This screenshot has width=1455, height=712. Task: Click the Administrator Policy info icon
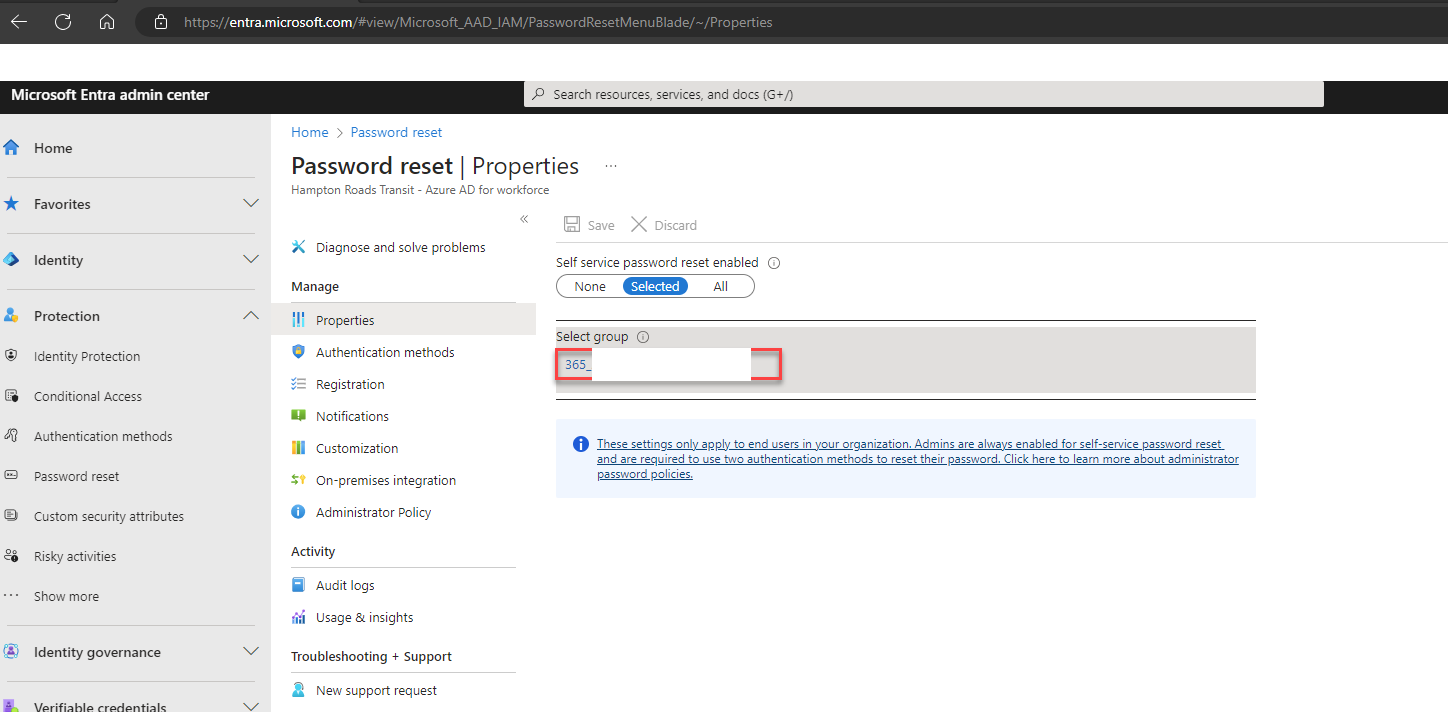click(x=298, y=512)
